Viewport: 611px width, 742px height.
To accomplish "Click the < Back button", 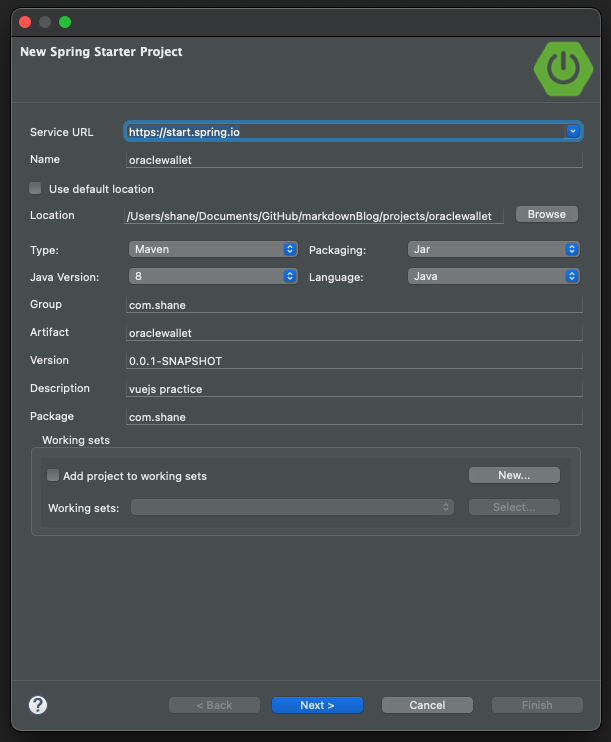I will coord(214,705).
